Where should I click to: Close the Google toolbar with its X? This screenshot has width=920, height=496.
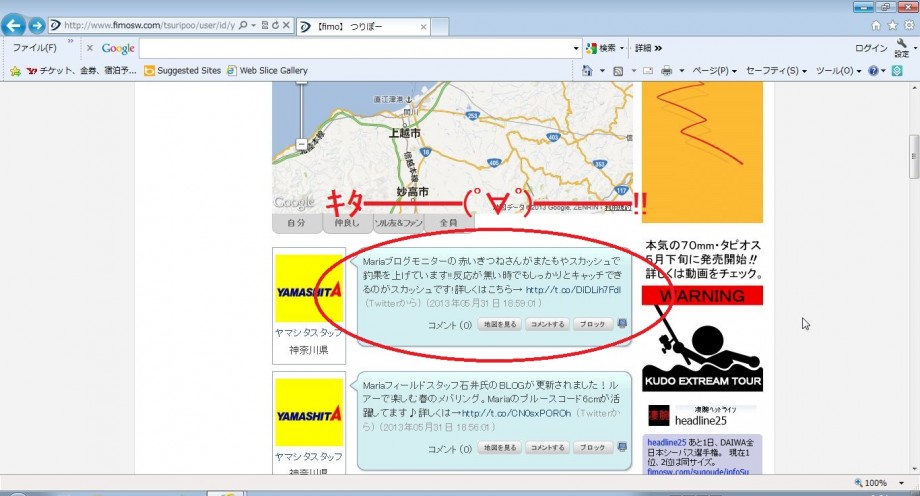pos(90,48)
